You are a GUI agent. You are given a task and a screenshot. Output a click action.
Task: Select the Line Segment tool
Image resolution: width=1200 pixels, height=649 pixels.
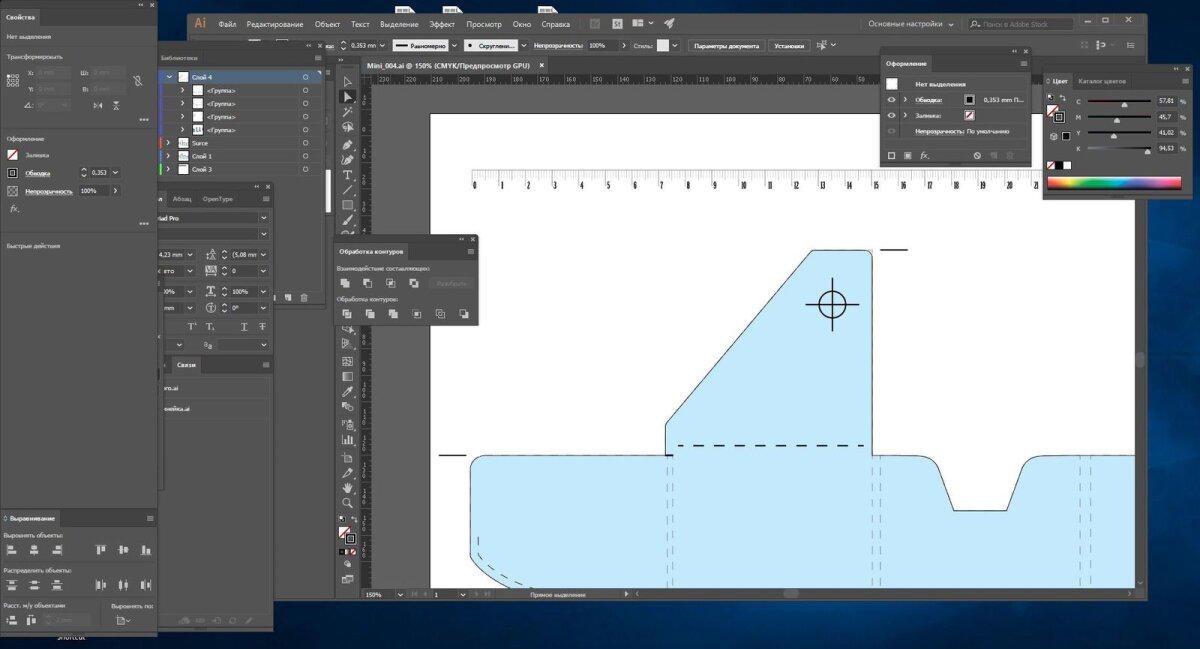click(x=347, y=189)
